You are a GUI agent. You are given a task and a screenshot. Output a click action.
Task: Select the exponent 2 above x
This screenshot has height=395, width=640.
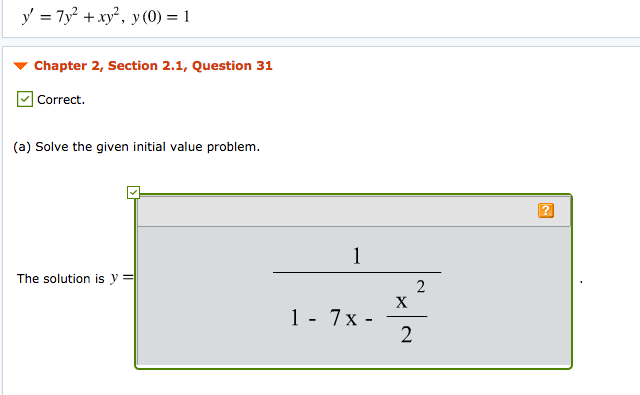tap(421, 287)
